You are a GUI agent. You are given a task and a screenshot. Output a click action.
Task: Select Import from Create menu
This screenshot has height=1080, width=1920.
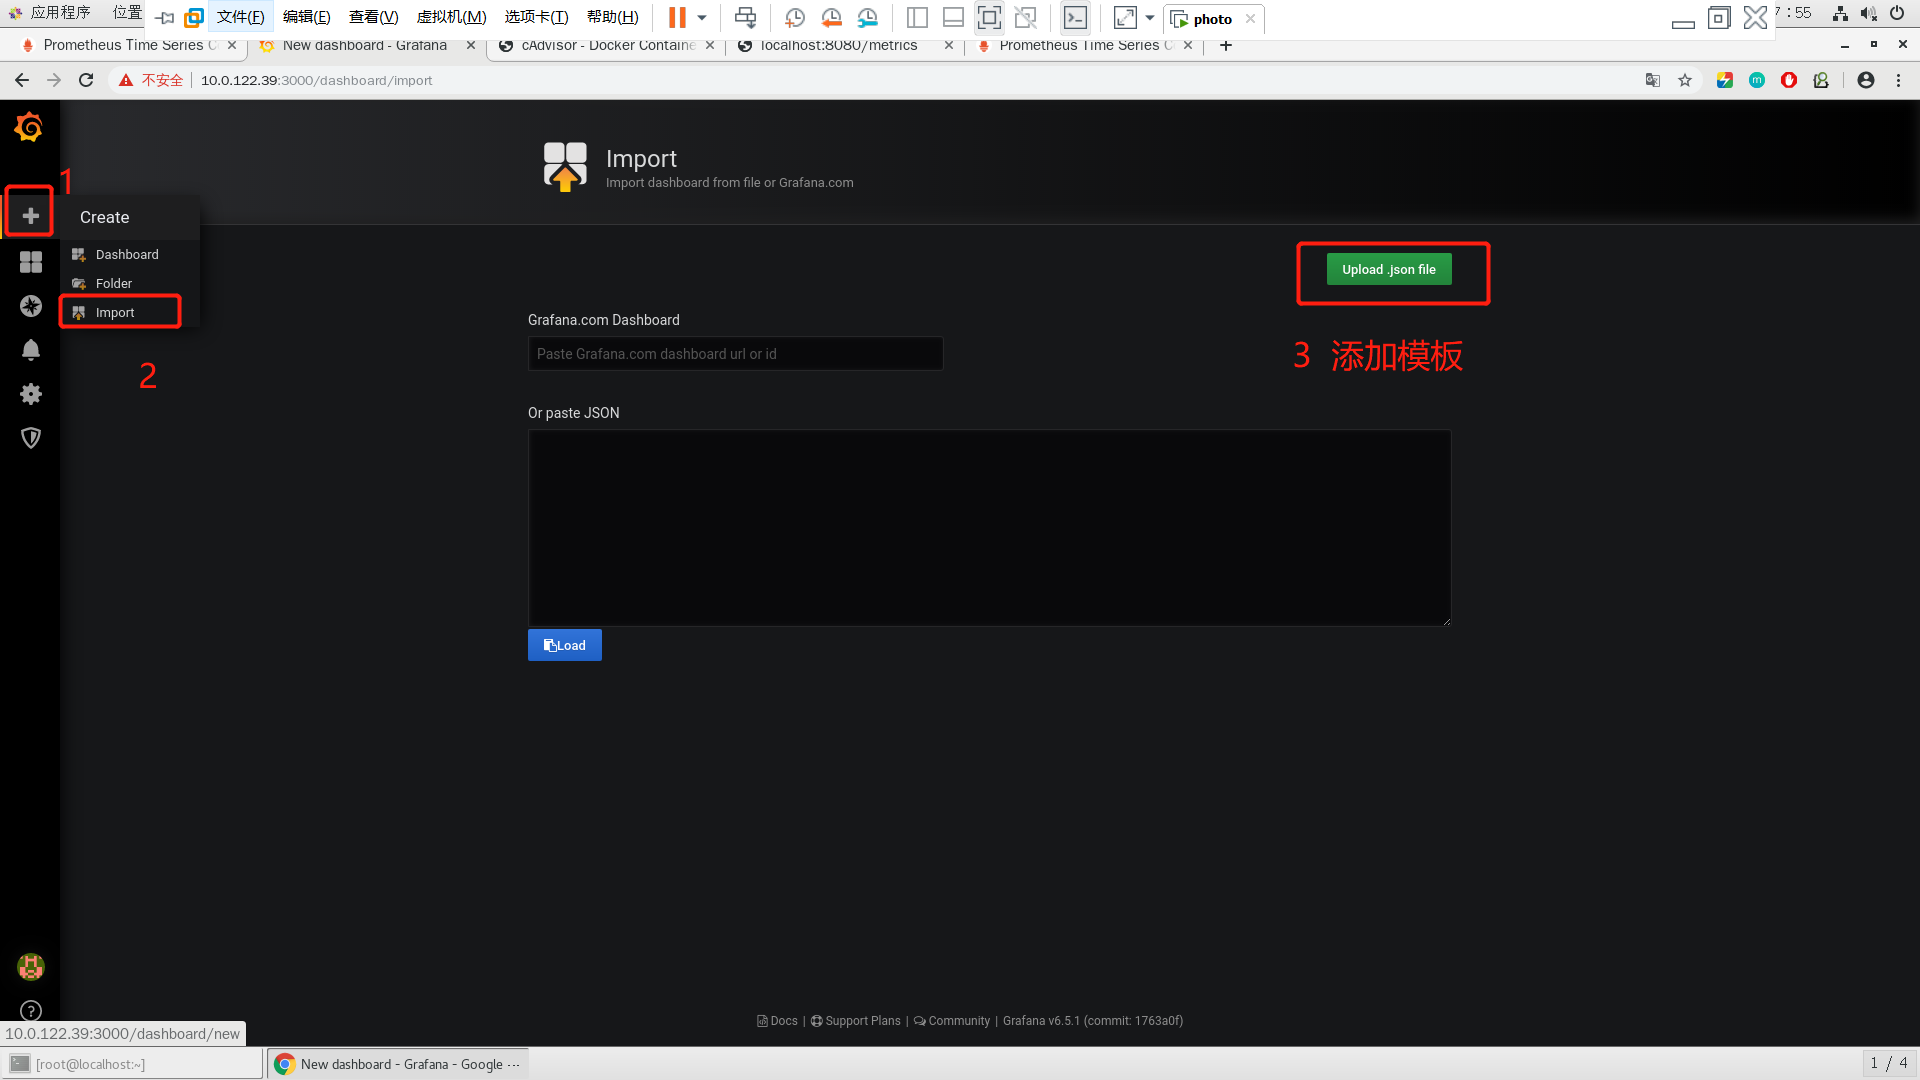tap(114, 312)
